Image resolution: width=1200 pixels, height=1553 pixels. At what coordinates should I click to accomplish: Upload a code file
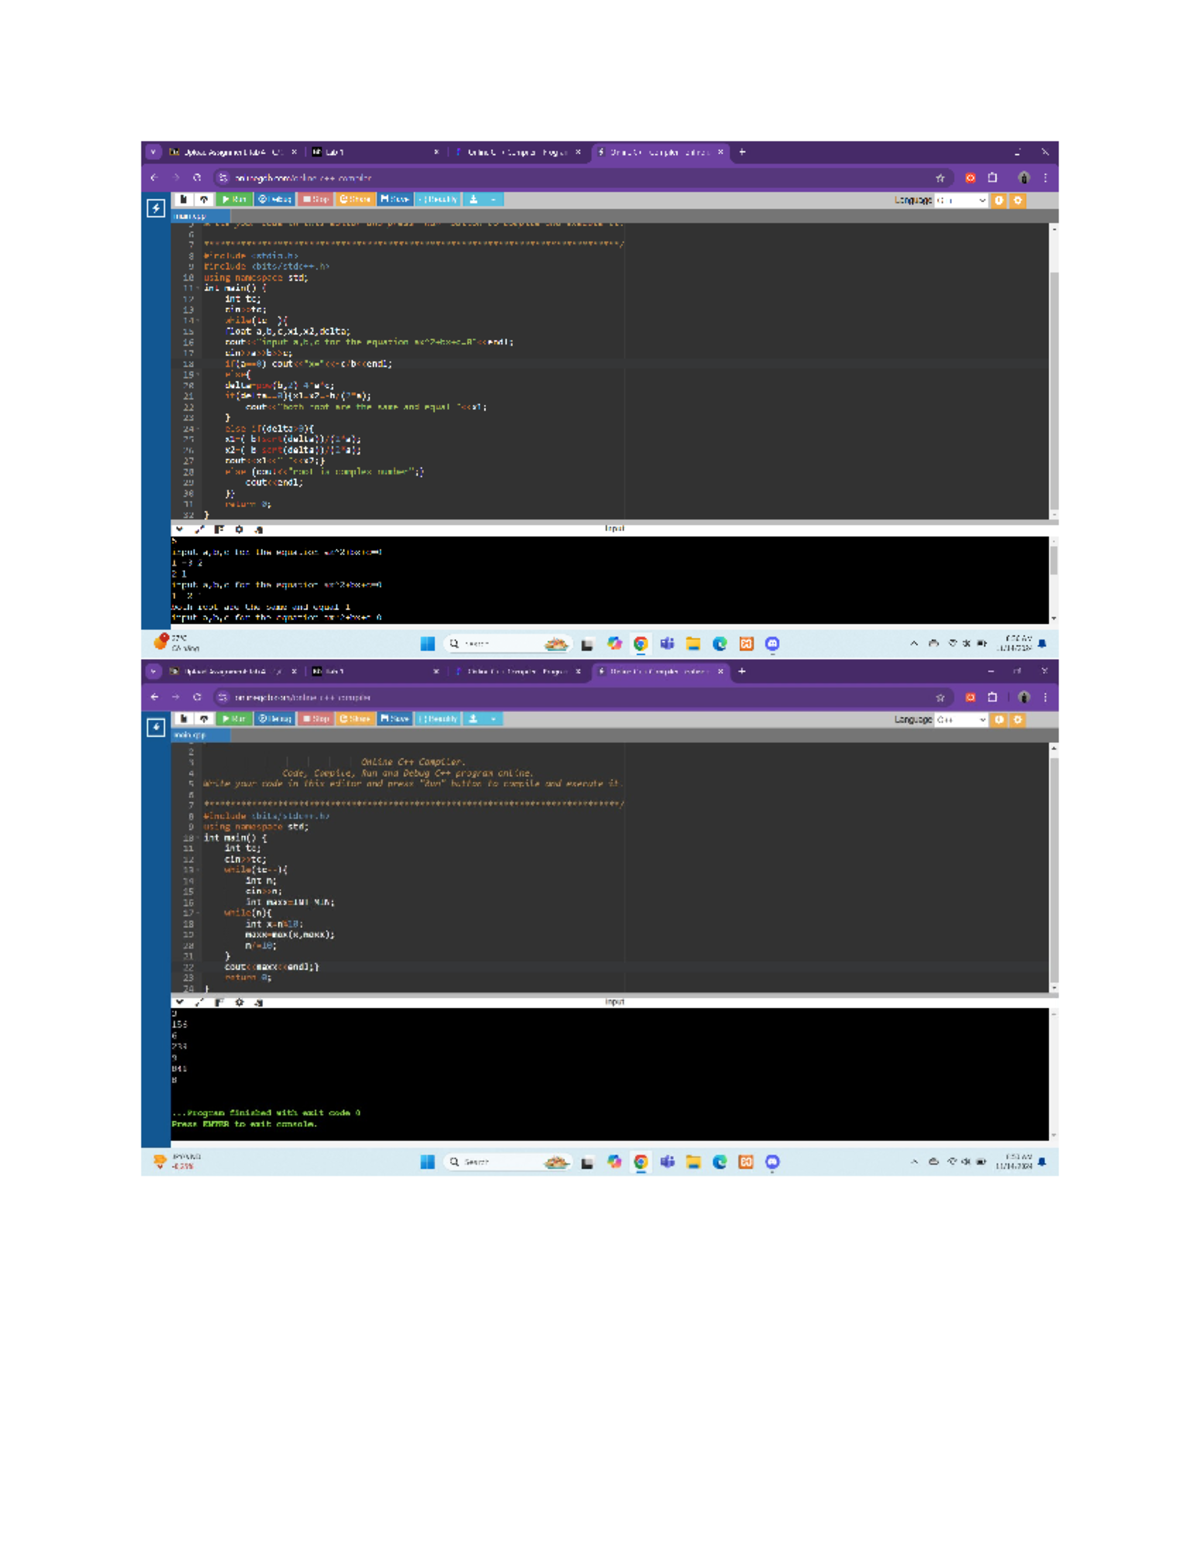tap(206, 199)
